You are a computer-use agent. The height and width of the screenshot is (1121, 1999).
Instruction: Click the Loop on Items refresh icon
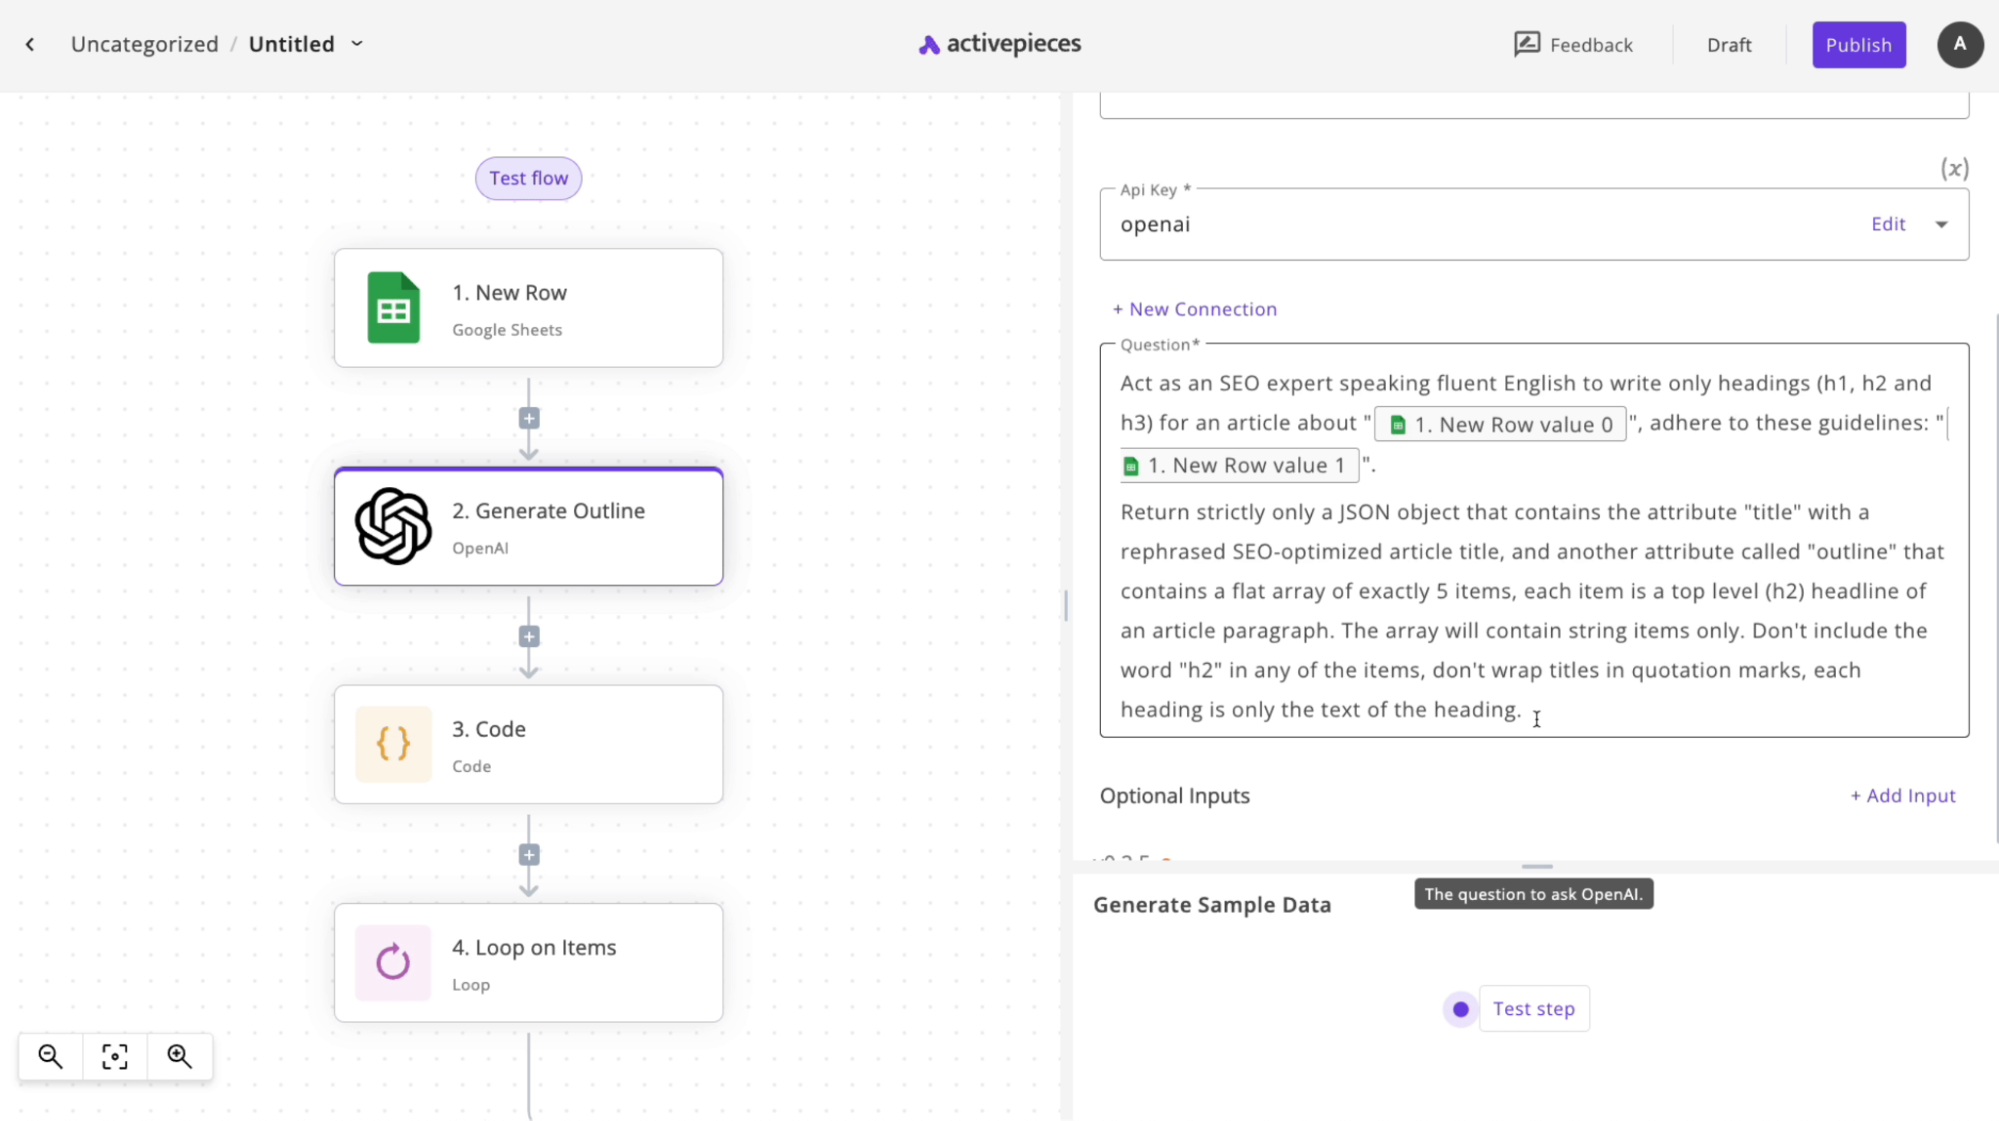click(391, 962)
